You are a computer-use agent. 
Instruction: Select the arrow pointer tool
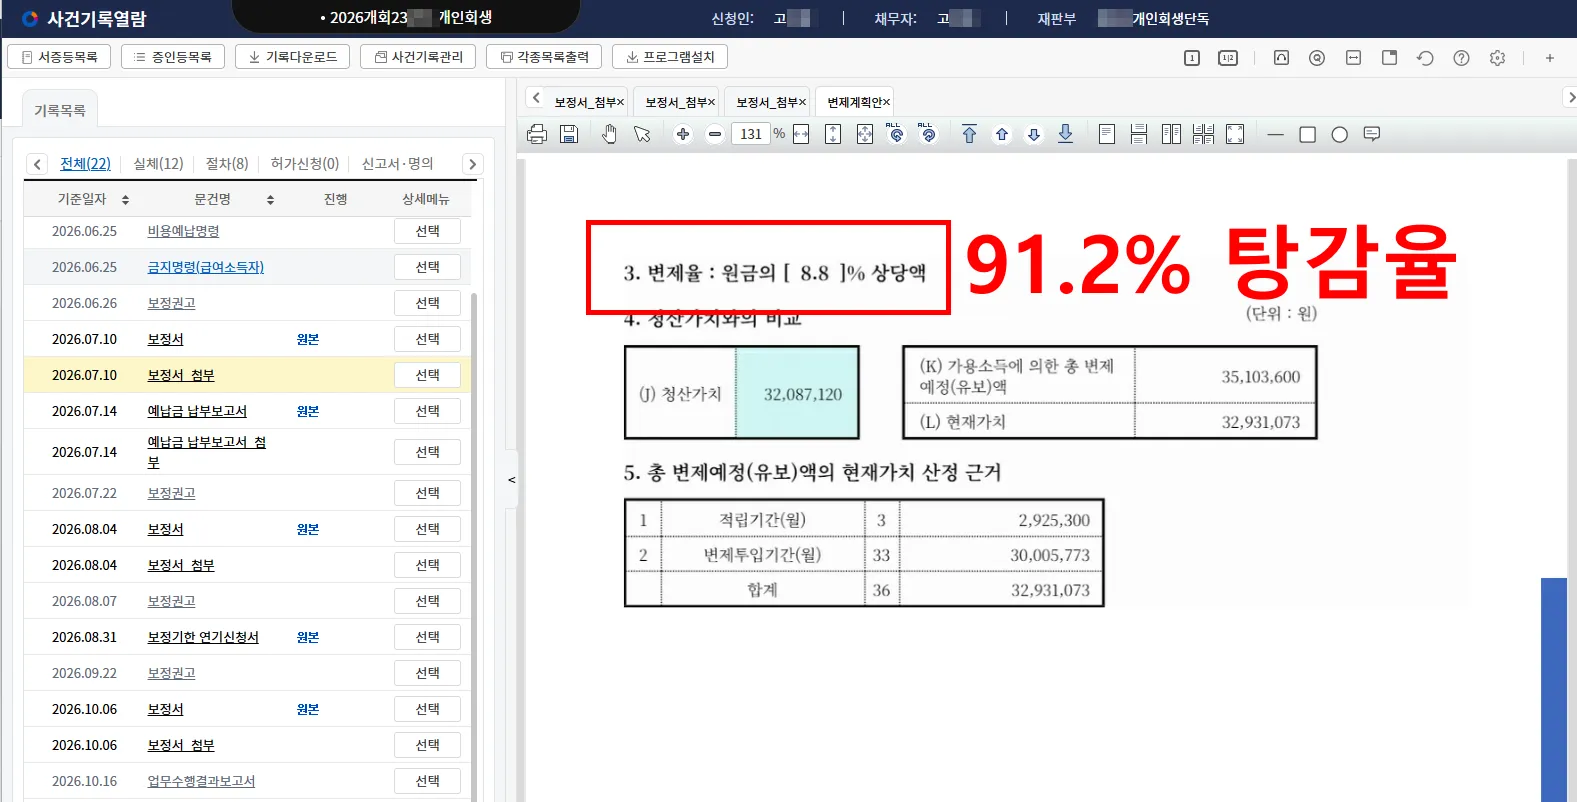coord(642,134)
